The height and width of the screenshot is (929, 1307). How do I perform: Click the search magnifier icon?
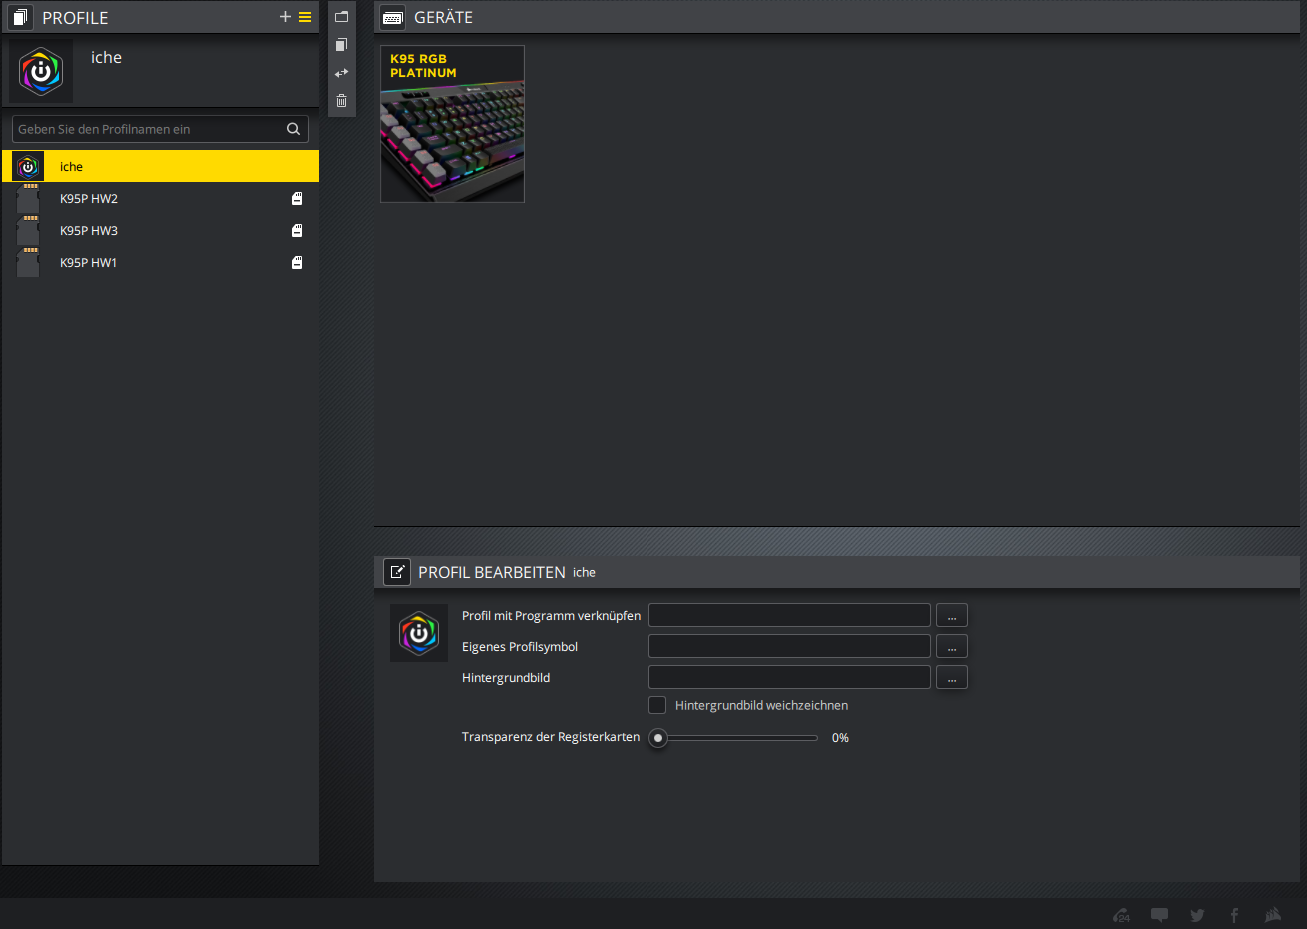pos(293,129)
